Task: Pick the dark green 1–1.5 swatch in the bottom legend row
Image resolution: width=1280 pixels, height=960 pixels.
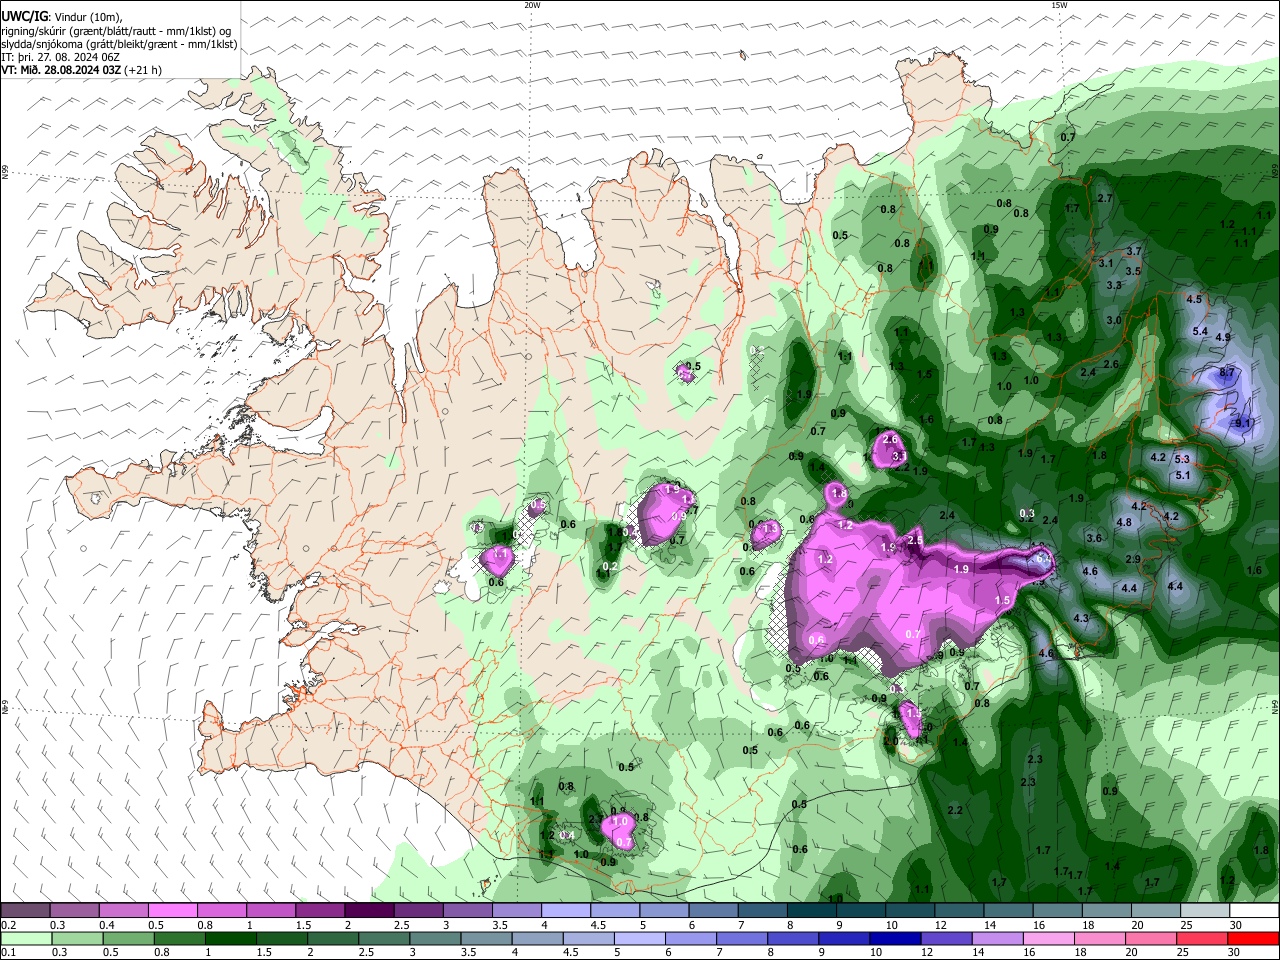Action: point(230,939)
